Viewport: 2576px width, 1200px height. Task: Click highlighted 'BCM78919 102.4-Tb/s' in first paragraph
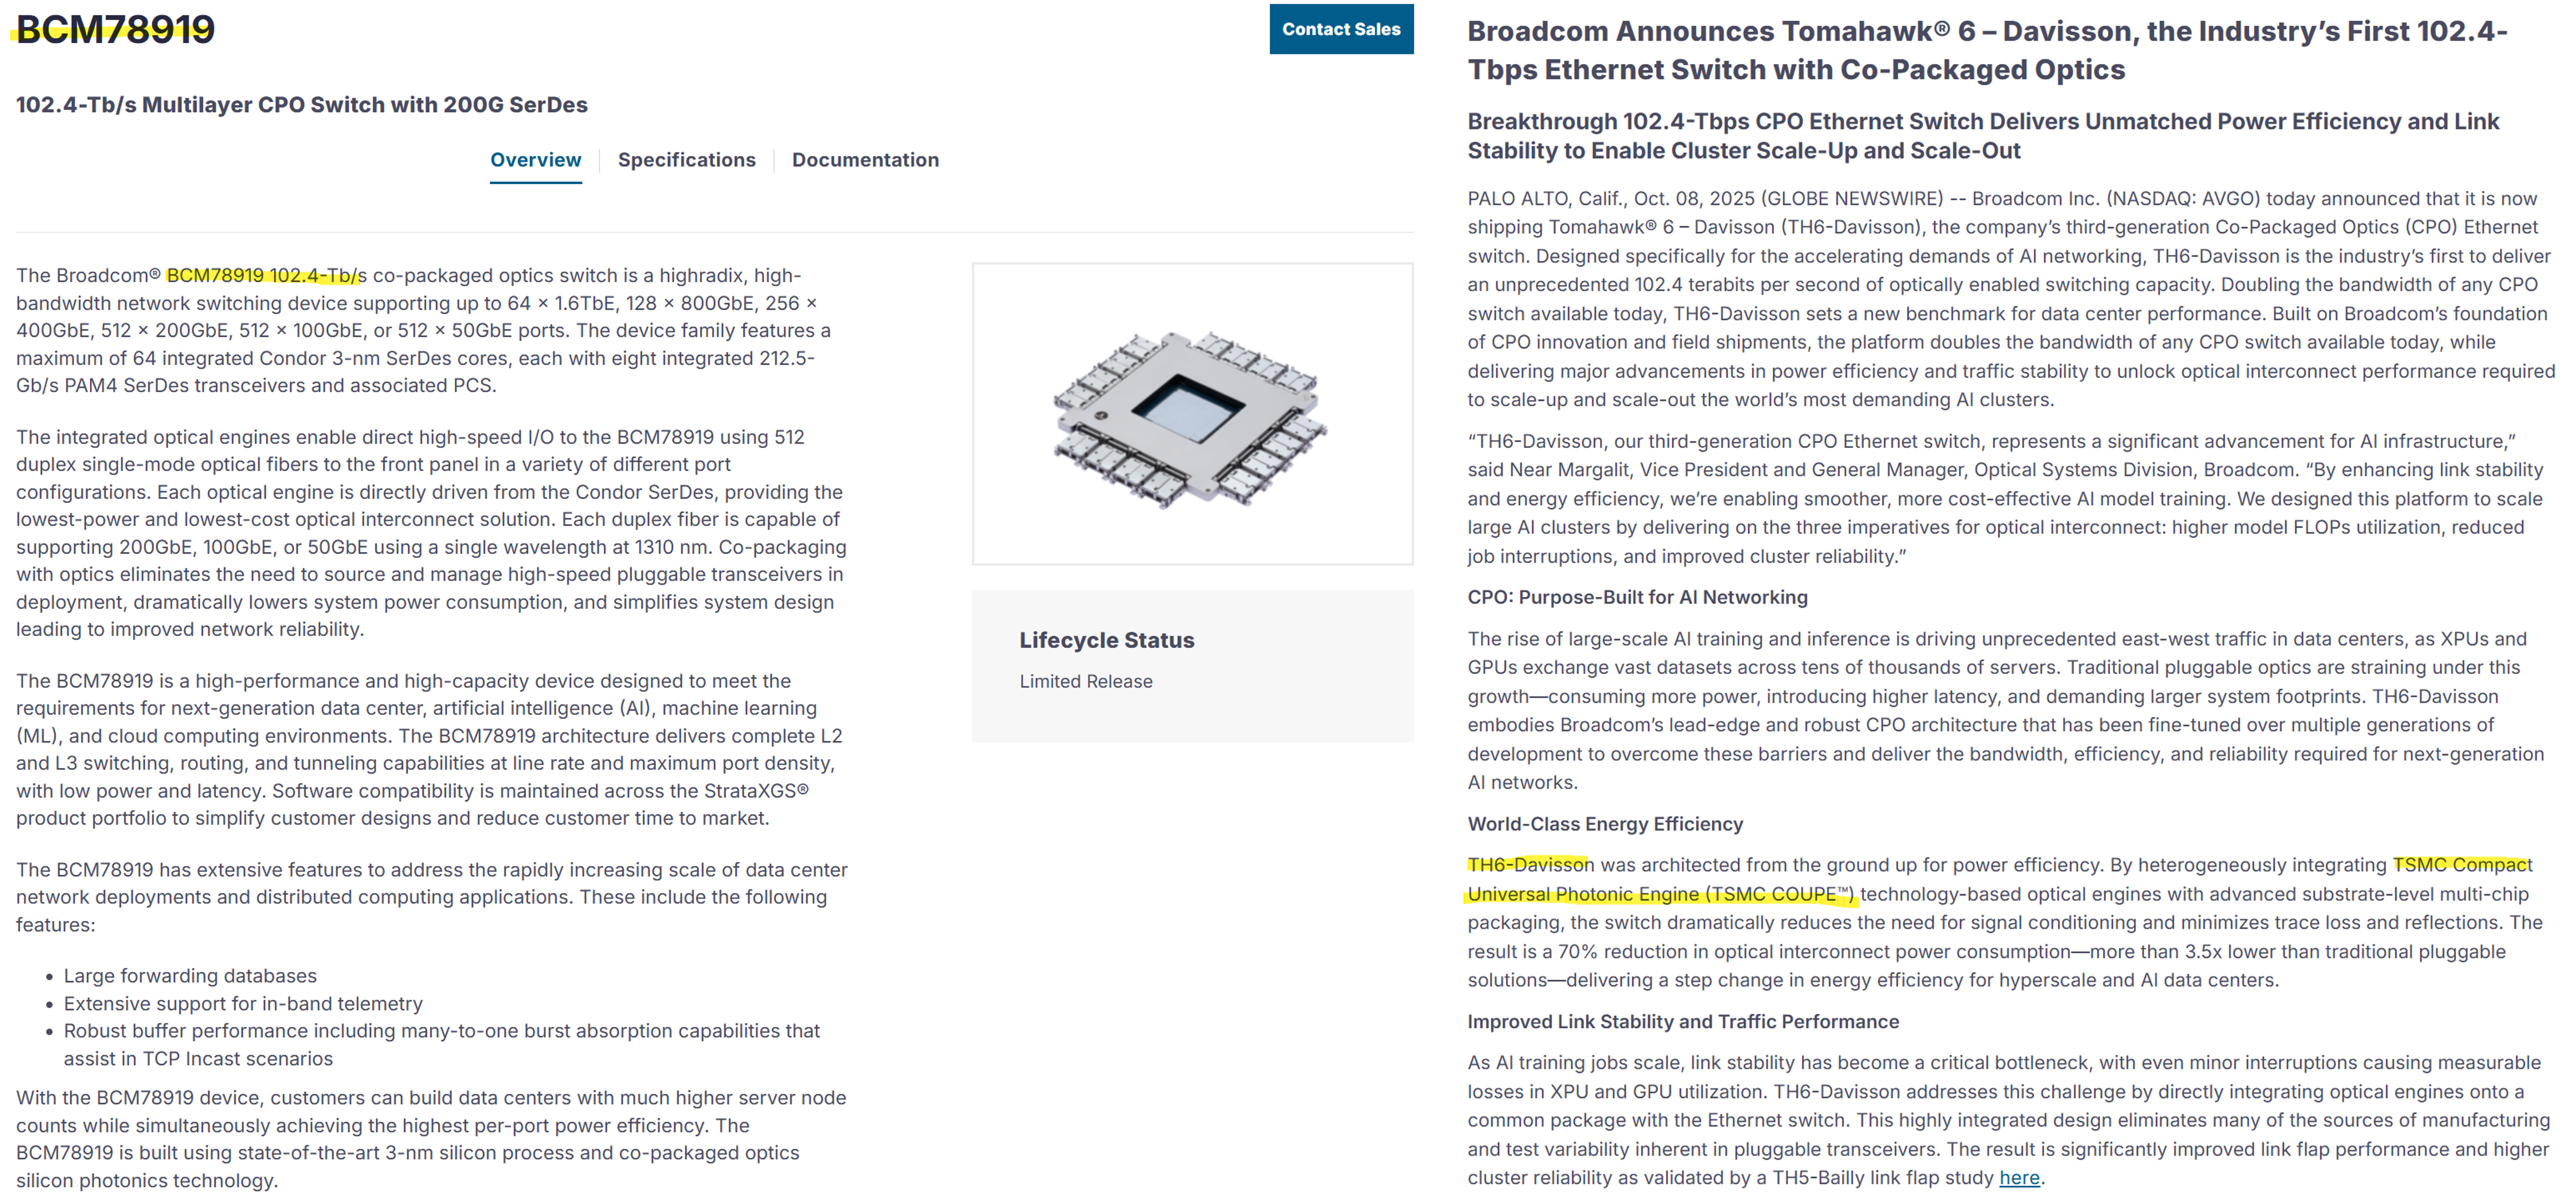click(x=265, y=275)
